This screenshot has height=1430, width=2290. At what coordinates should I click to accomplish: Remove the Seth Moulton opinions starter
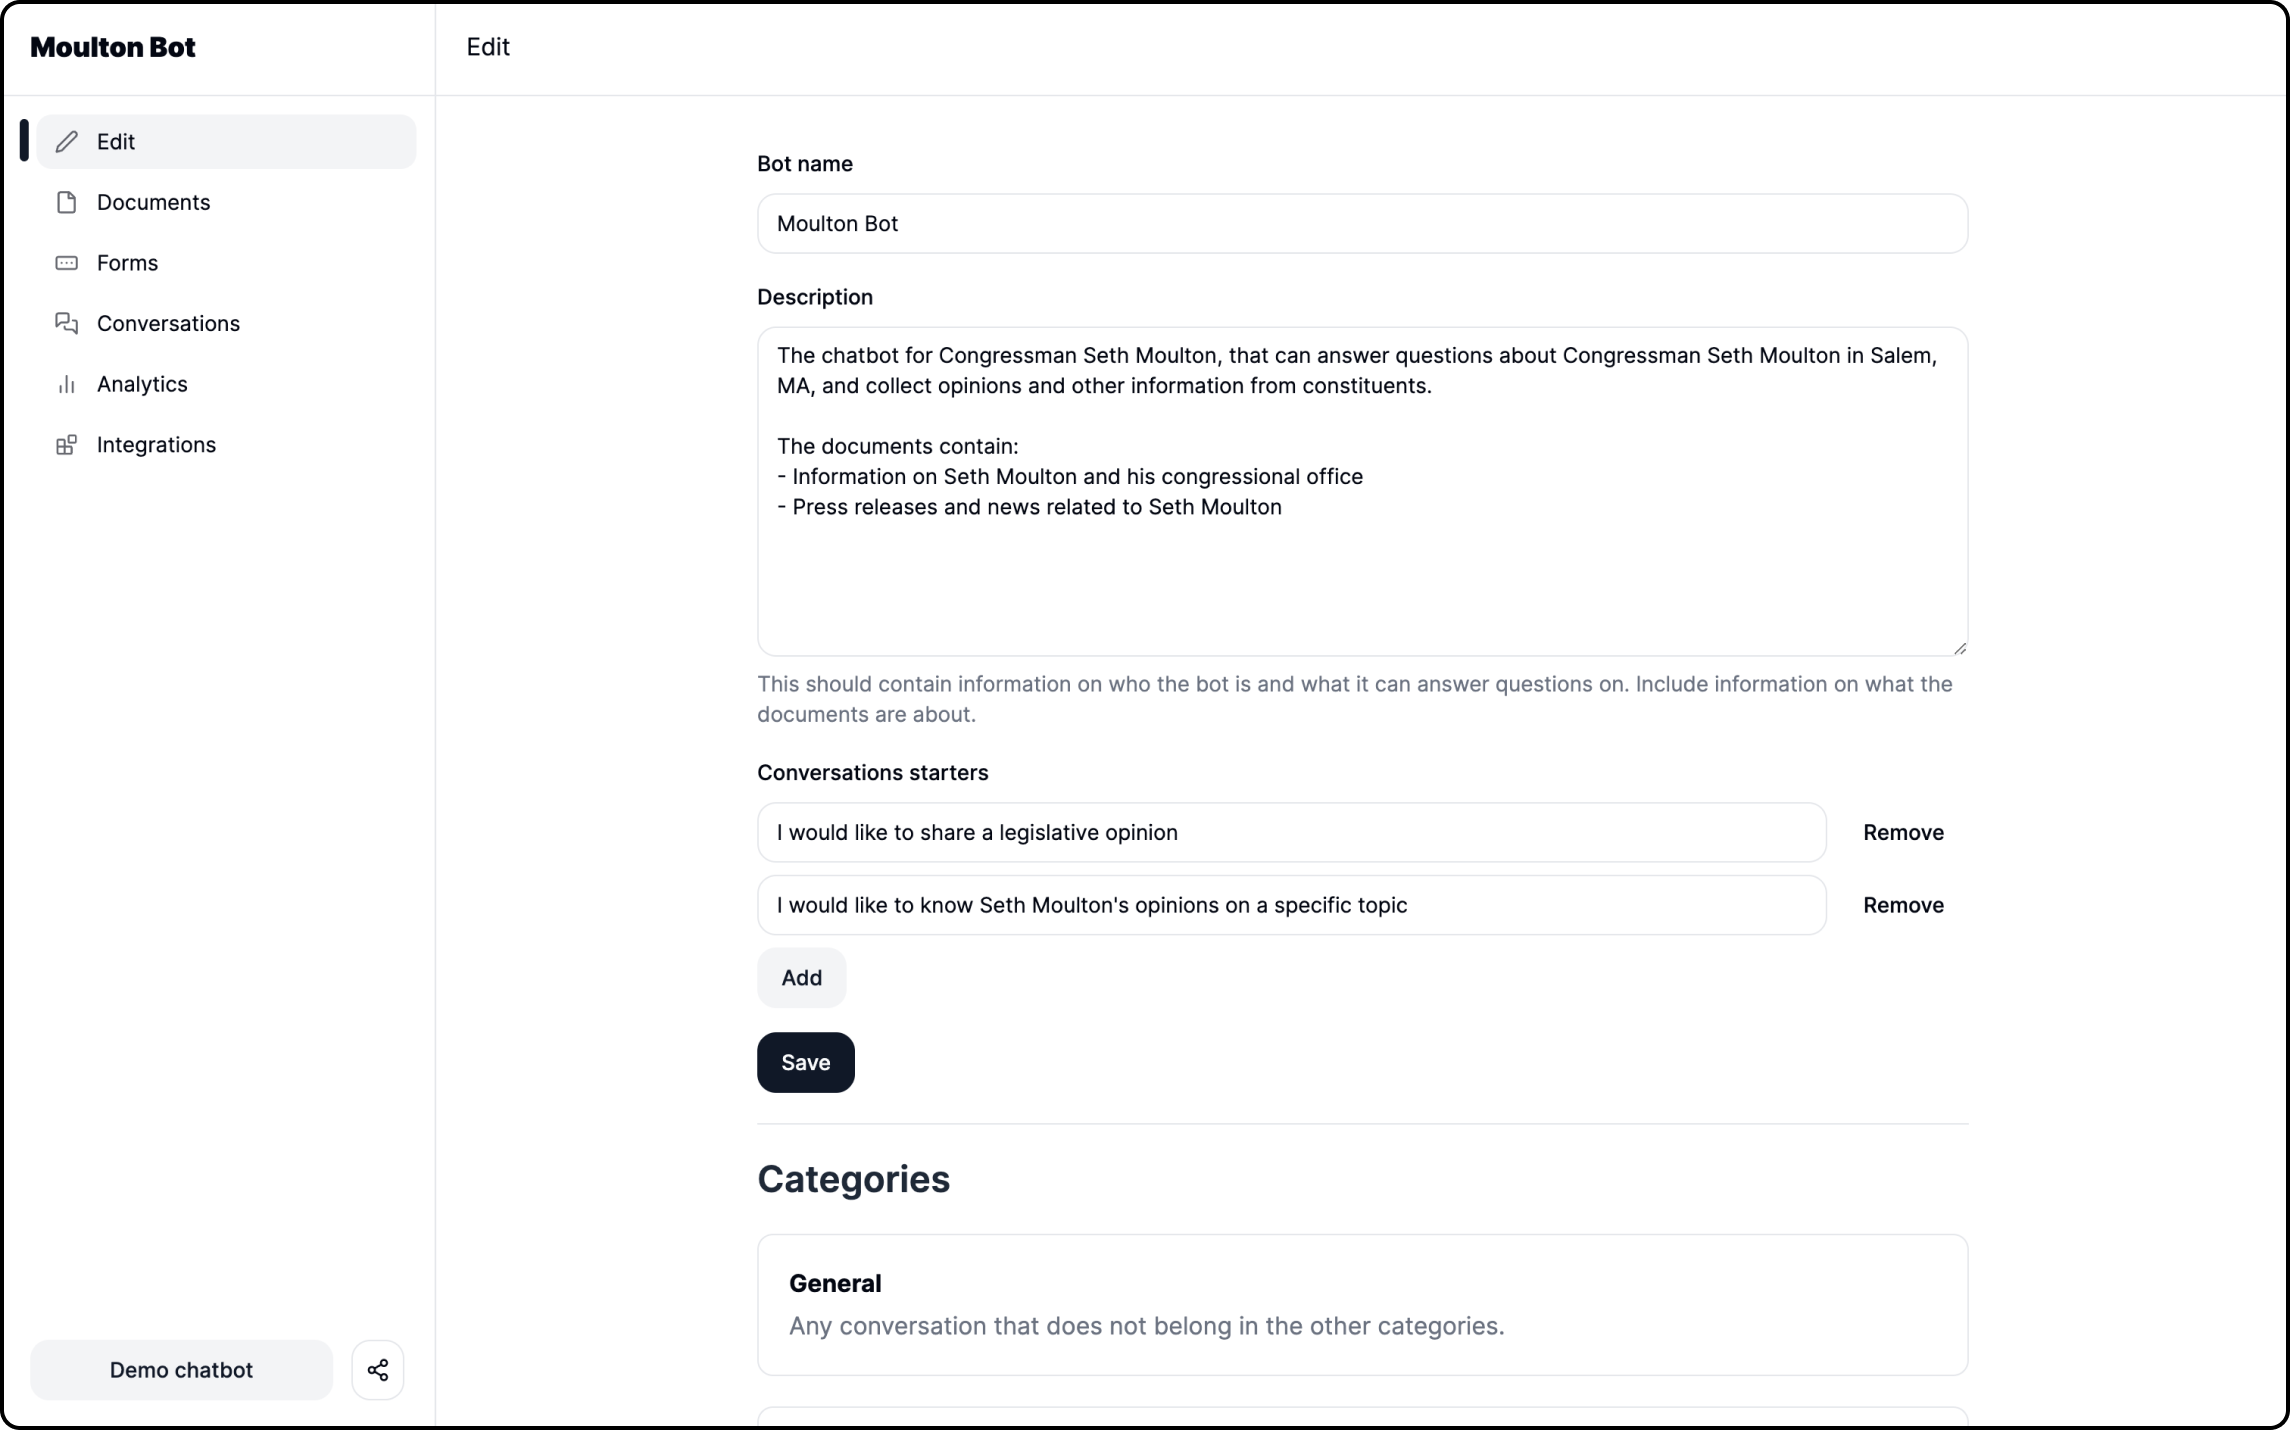1902,905
